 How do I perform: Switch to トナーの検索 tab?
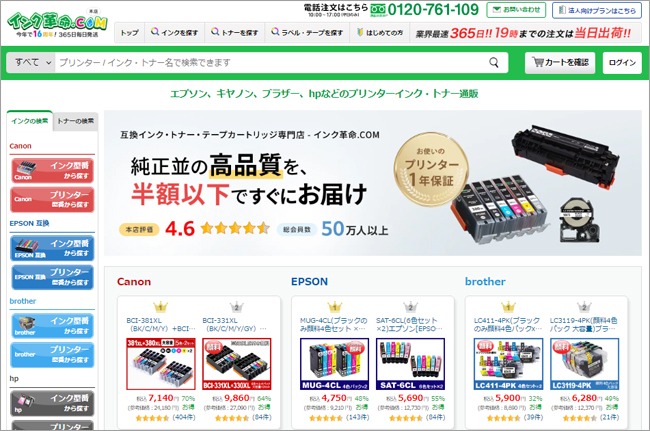[75, 121]
